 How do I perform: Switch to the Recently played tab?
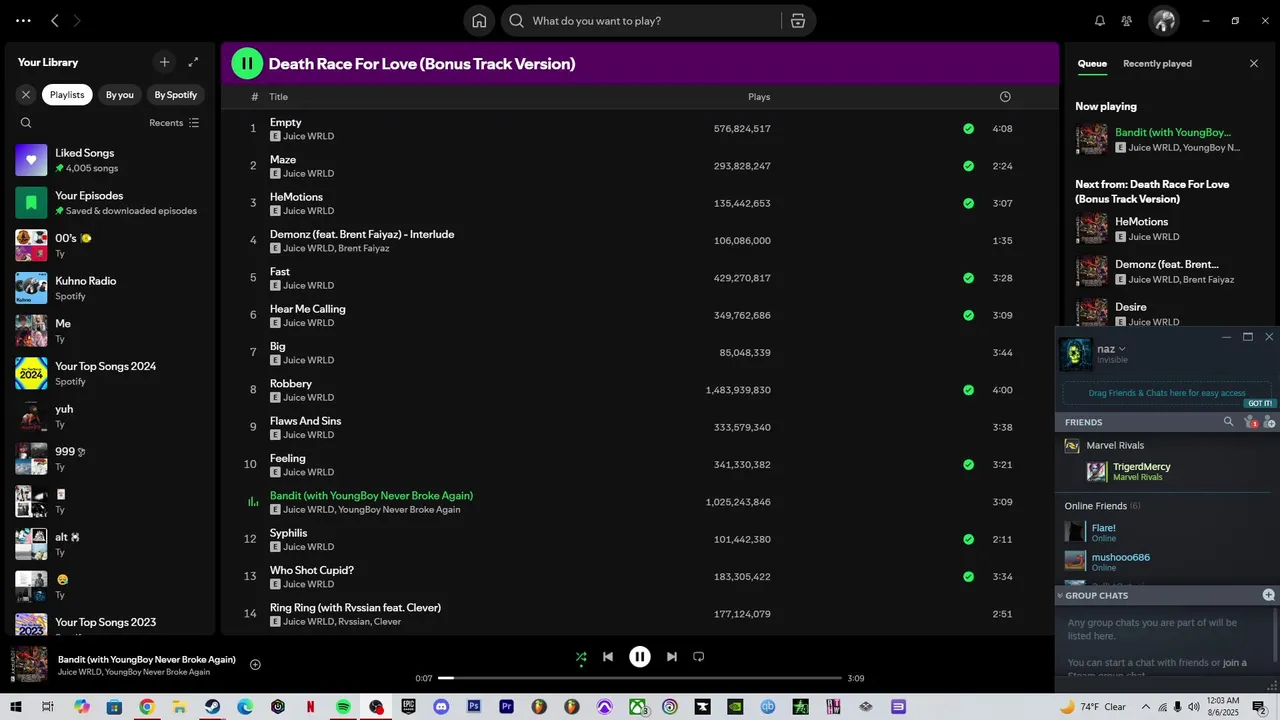(x=1157, y=63)
